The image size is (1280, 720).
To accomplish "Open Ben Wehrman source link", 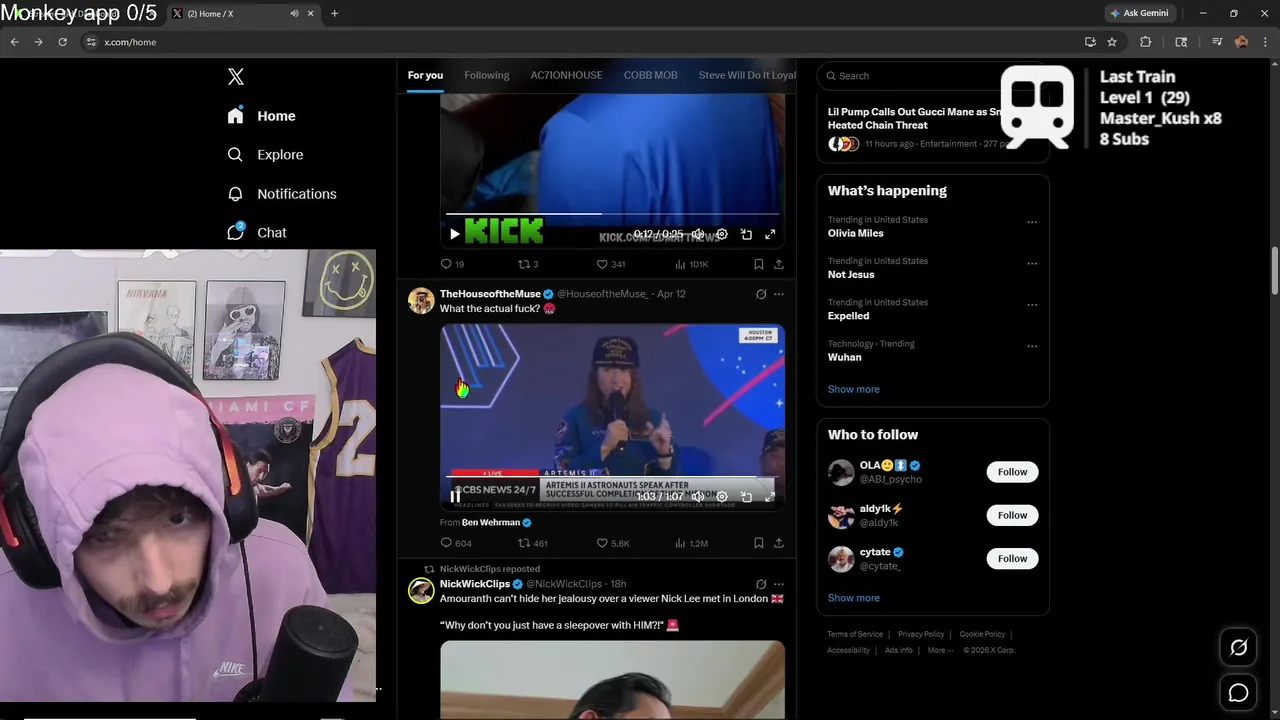I will (497, 522).
